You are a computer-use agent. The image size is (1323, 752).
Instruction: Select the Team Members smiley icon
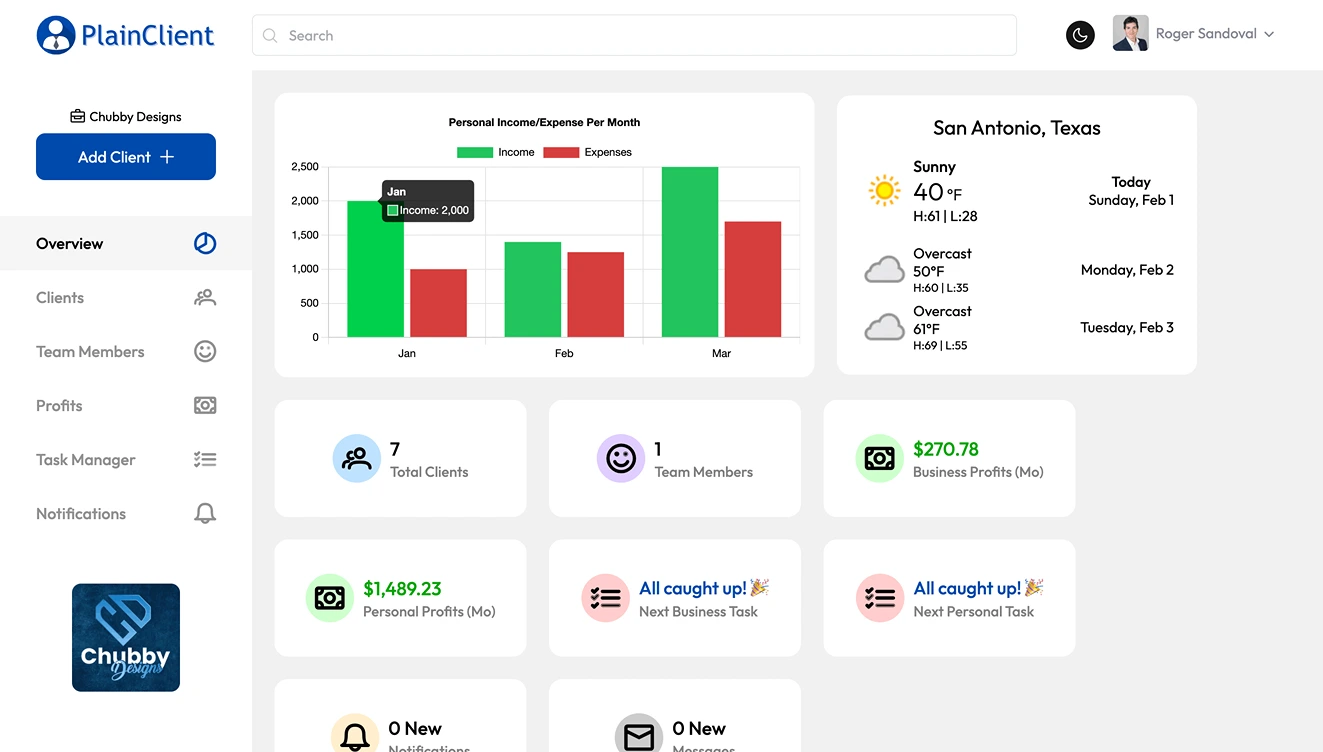pyautogui.click(x=205, y=351)
